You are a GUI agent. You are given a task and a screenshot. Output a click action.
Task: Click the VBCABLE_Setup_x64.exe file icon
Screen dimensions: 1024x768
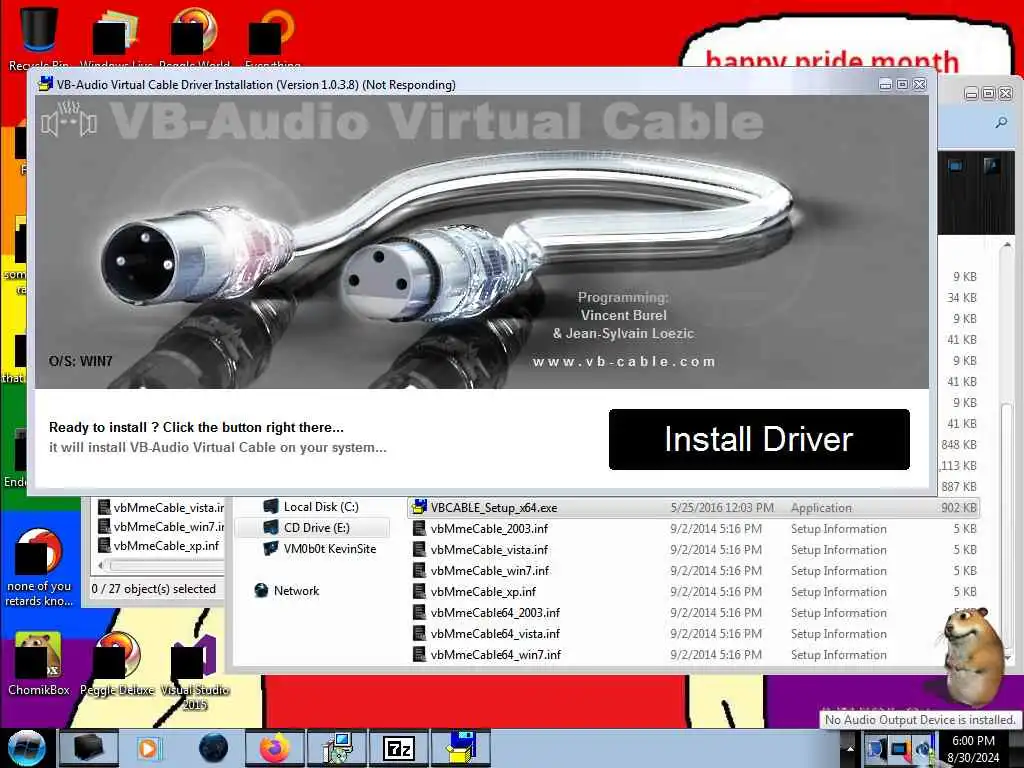coord(419,507)
